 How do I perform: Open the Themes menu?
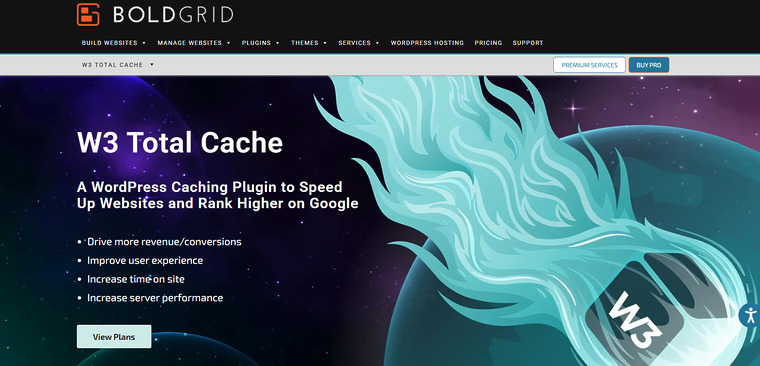(305, 43)
